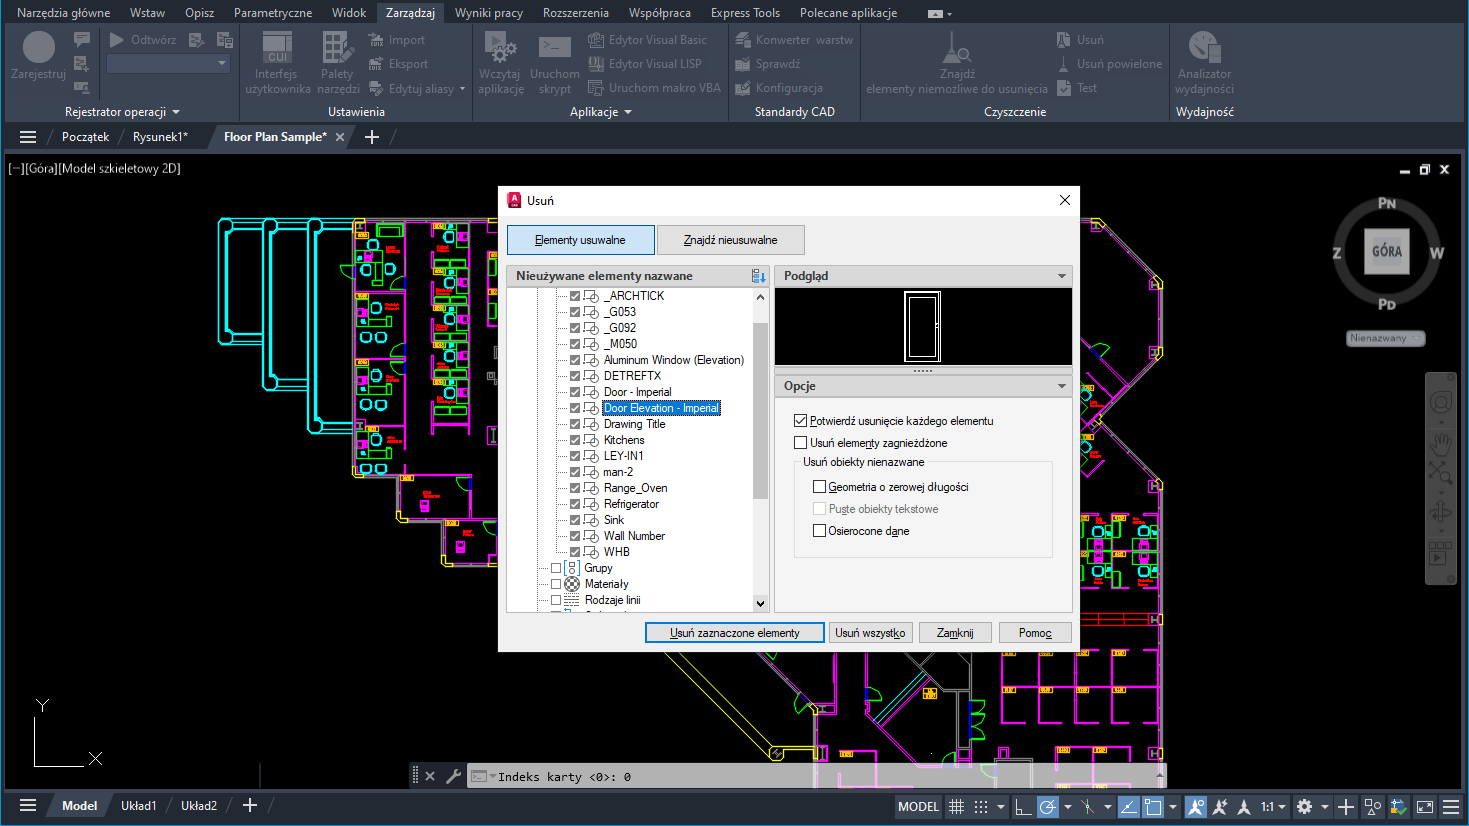
Task: Click scroll down arrow of element tree
Action: point(760,603)
